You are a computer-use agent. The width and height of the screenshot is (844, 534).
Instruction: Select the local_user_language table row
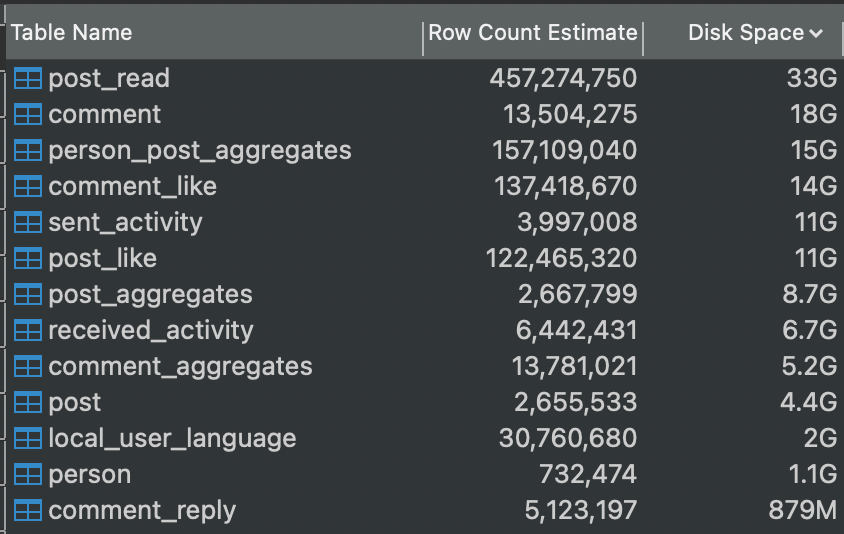pos(424,439)
